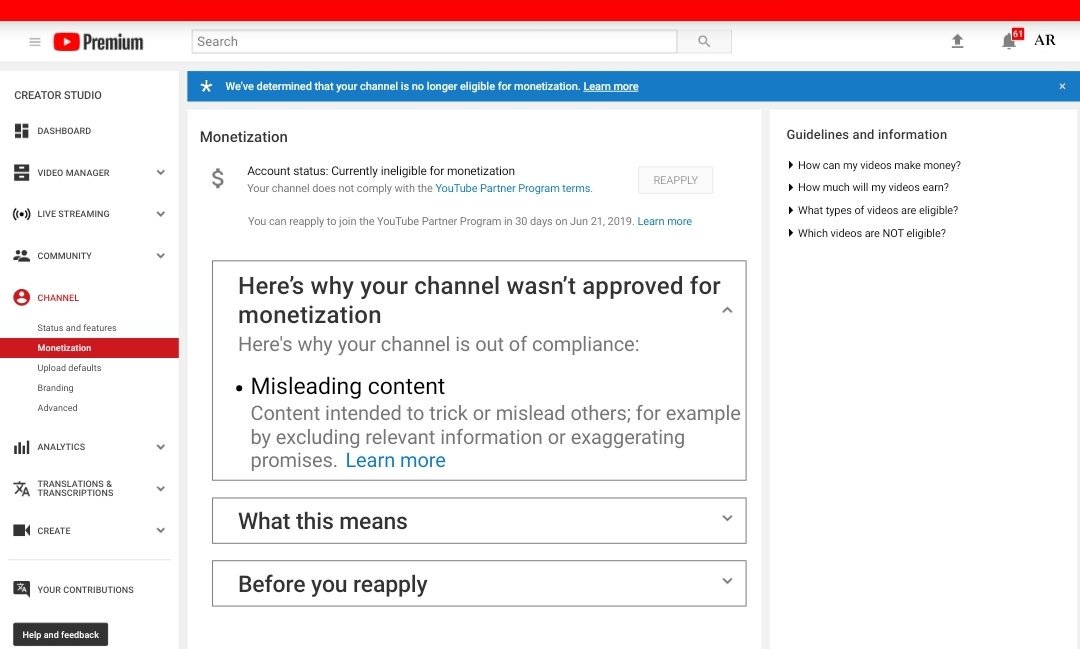Click the Create camera icon
The width and height of the screenshot is (1080, 649).
tap(21, 530)
